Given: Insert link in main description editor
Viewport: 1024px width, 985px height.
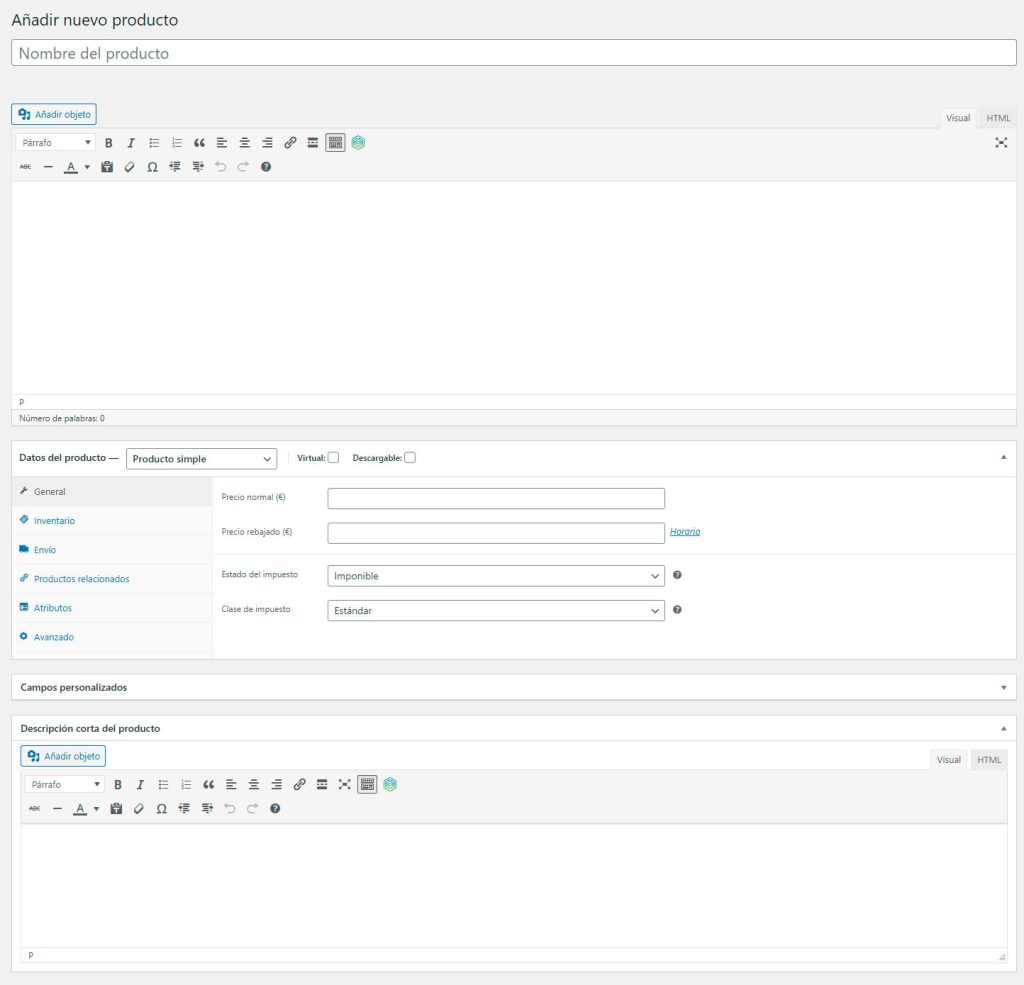Looking at the screenshot, I should point(290,142).
